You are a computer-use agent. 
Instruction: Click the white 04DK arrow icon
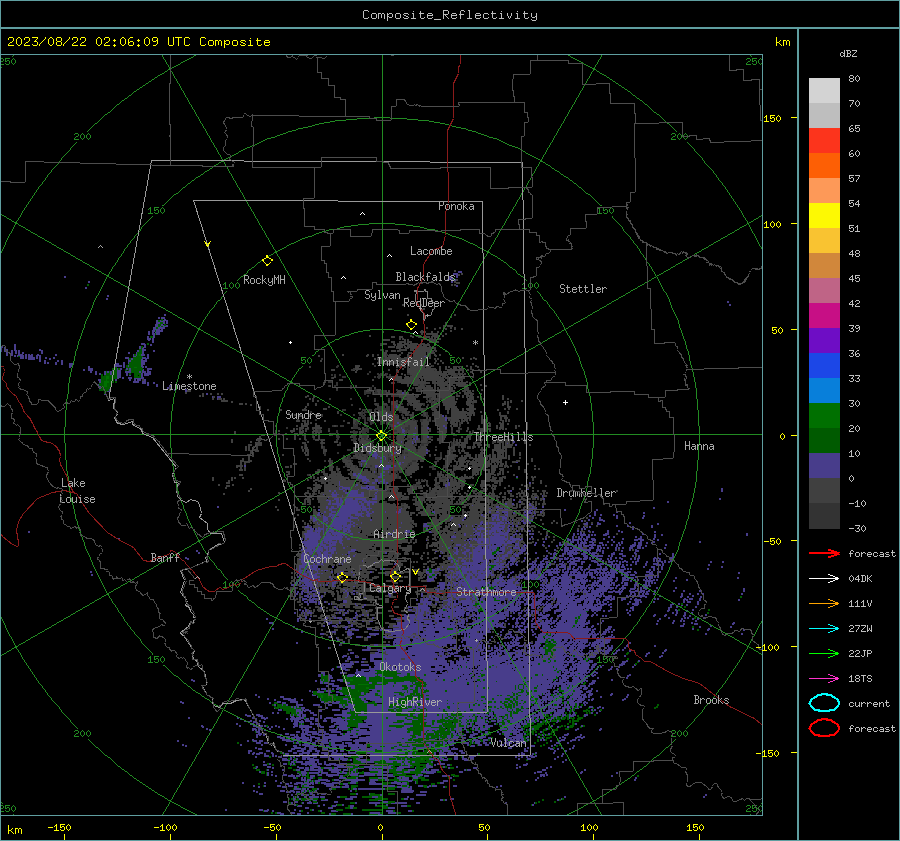click(x=824, y=578)
